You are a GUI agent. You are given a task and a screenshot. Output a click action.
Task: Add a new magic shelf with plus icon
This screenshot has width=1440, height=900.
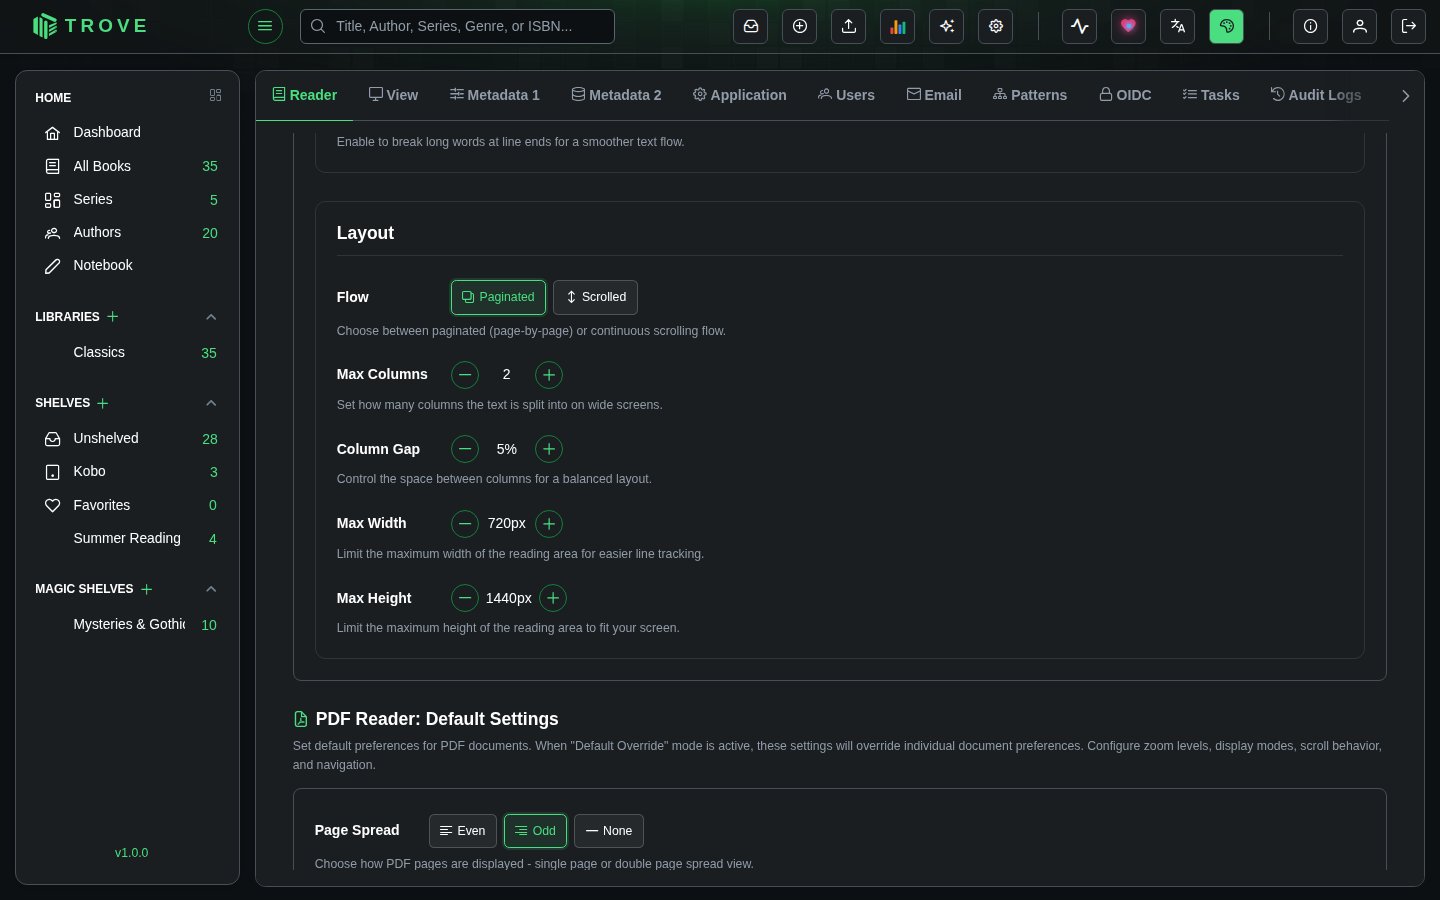pos(147,589)
